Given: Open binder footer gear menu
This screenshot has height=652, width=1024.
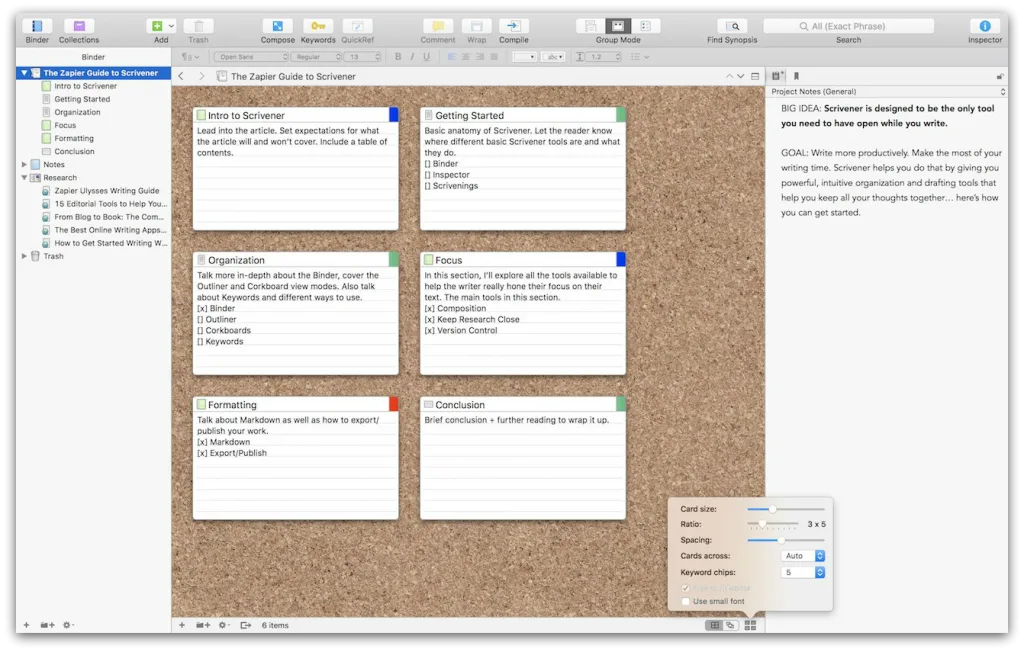Looking at the screenshot, I should 68,625.
